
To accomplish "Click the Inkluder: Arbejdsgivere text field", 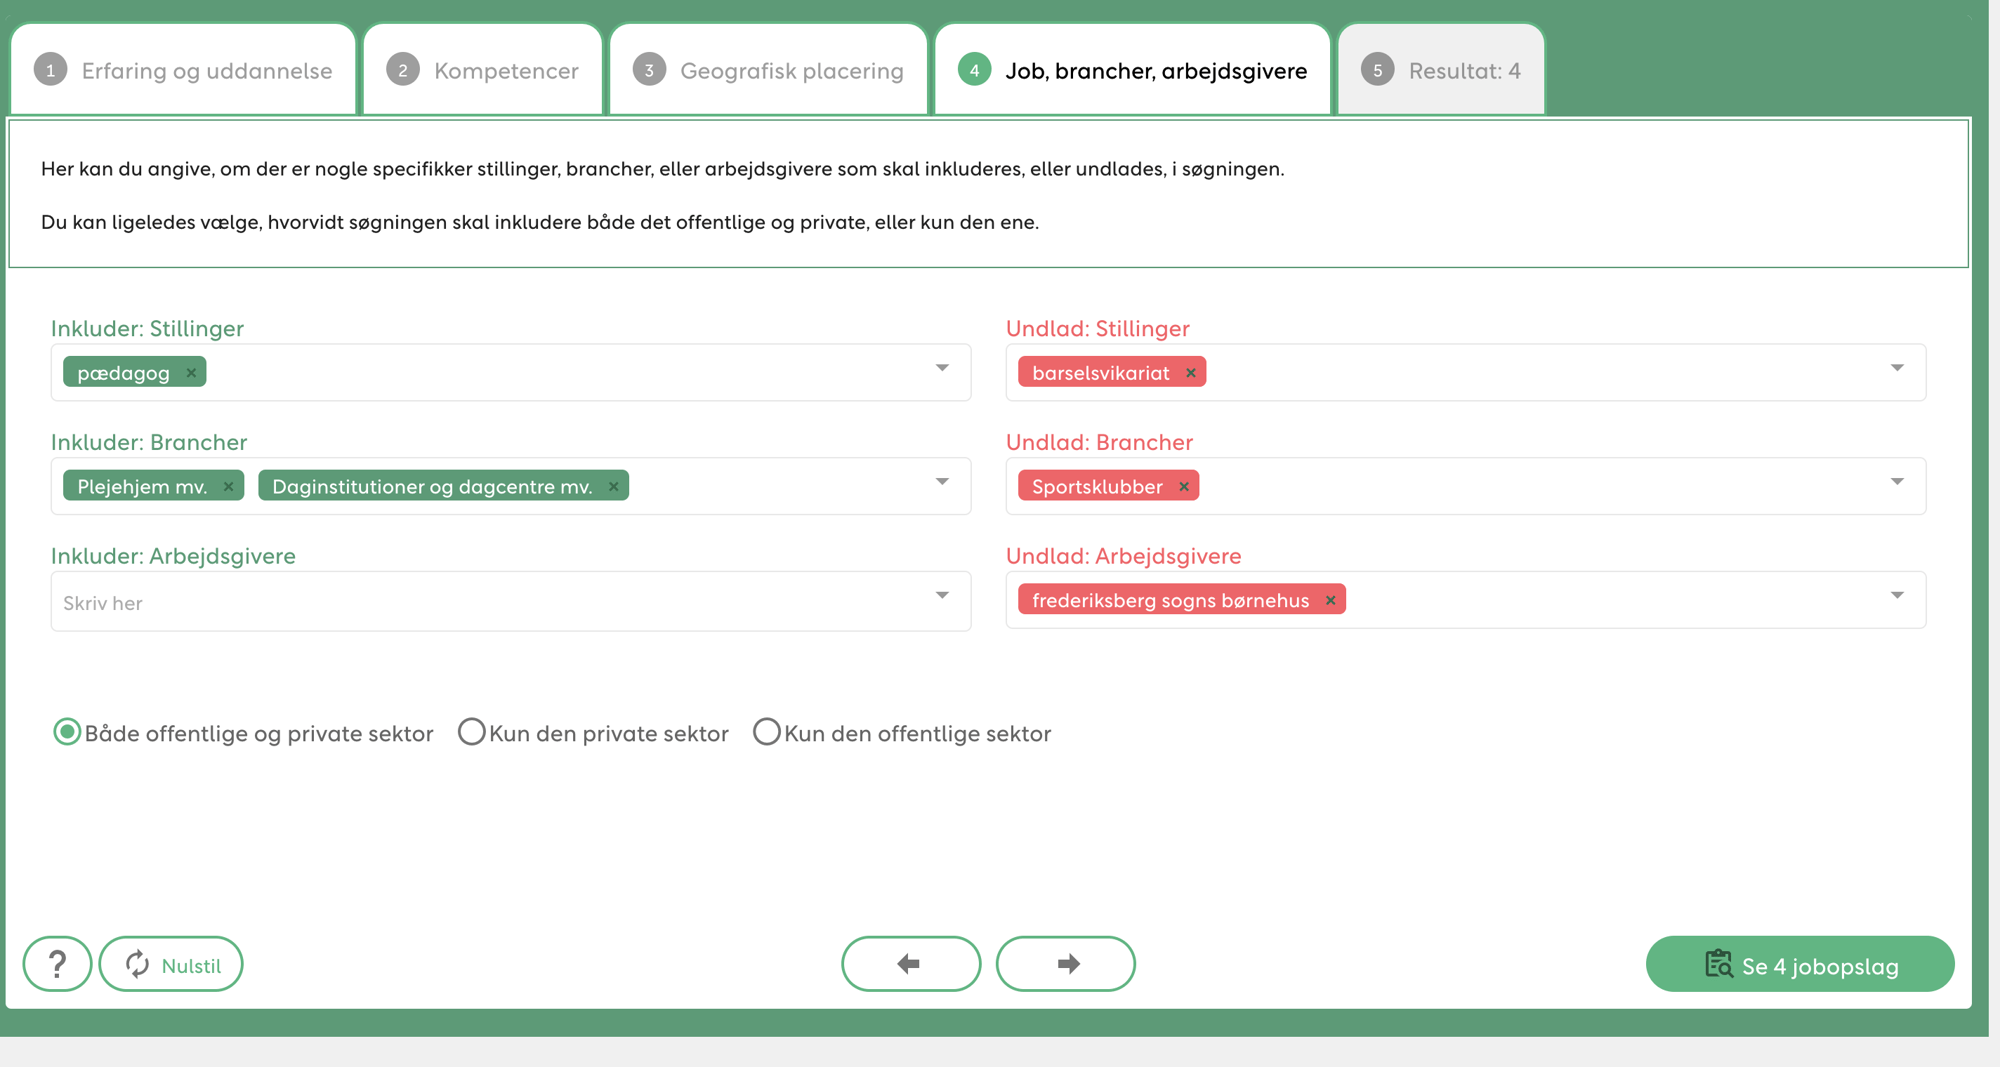I will pos(490,603).
